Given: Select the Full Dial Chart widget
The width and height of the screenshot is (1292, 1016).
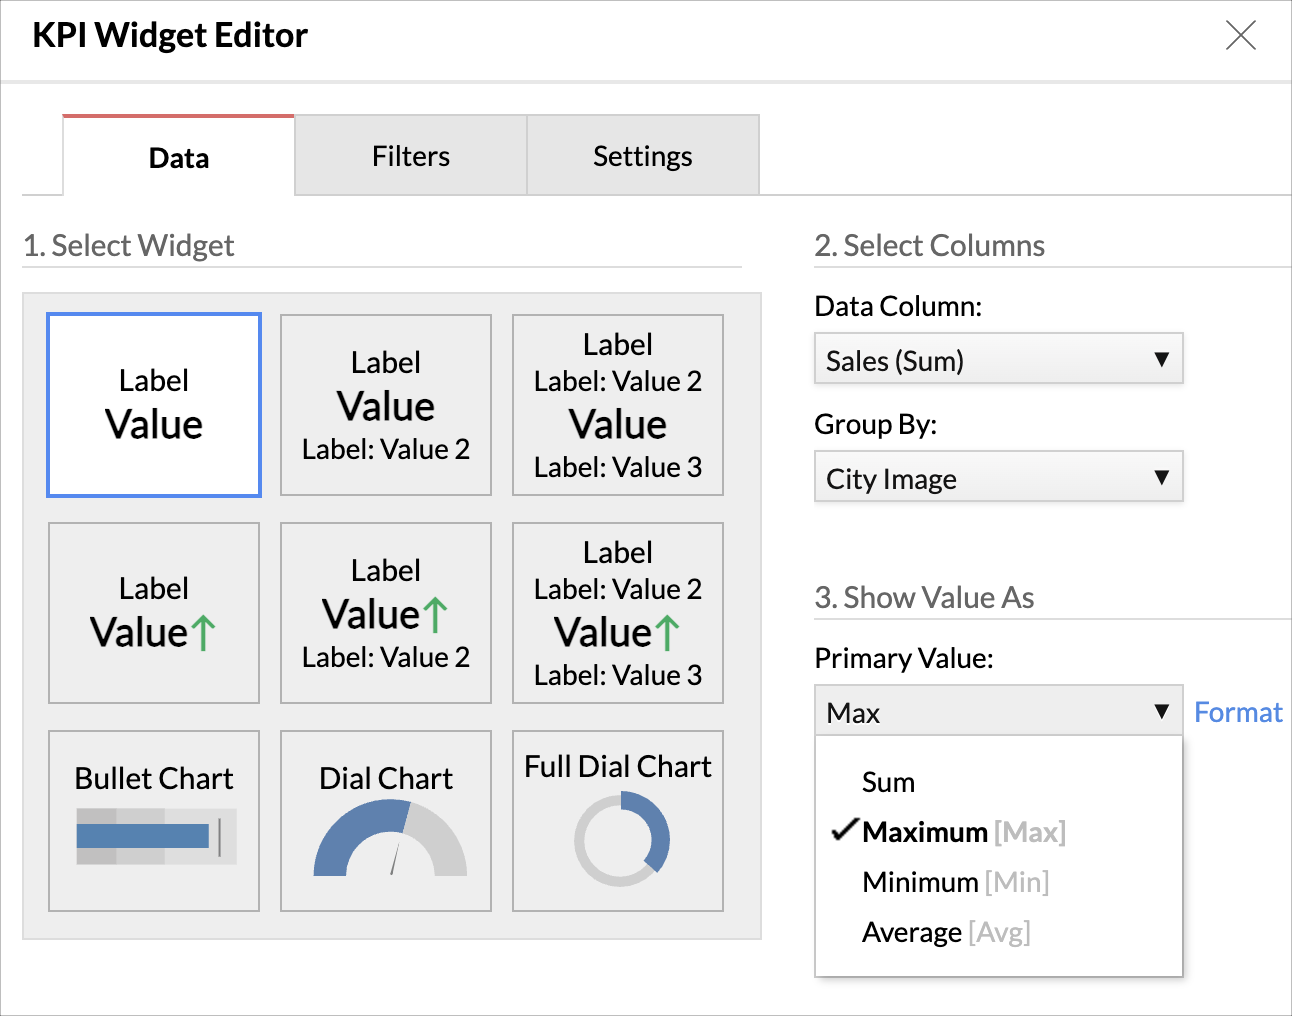Looking at the screenshot, I should 618,821.
